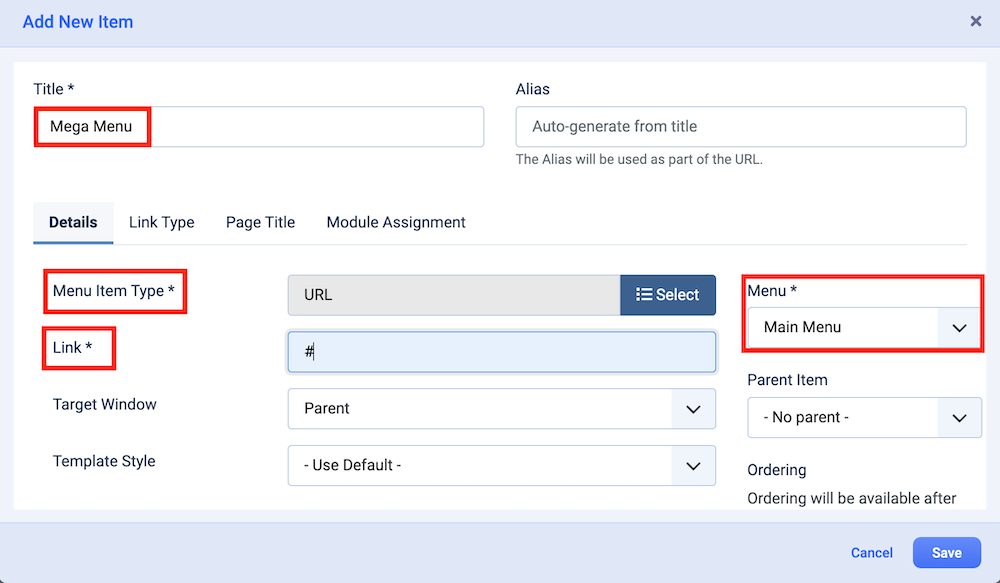Click into the Alias input field
Viewport: 1000px width, 583px height.
pos(740,127)
